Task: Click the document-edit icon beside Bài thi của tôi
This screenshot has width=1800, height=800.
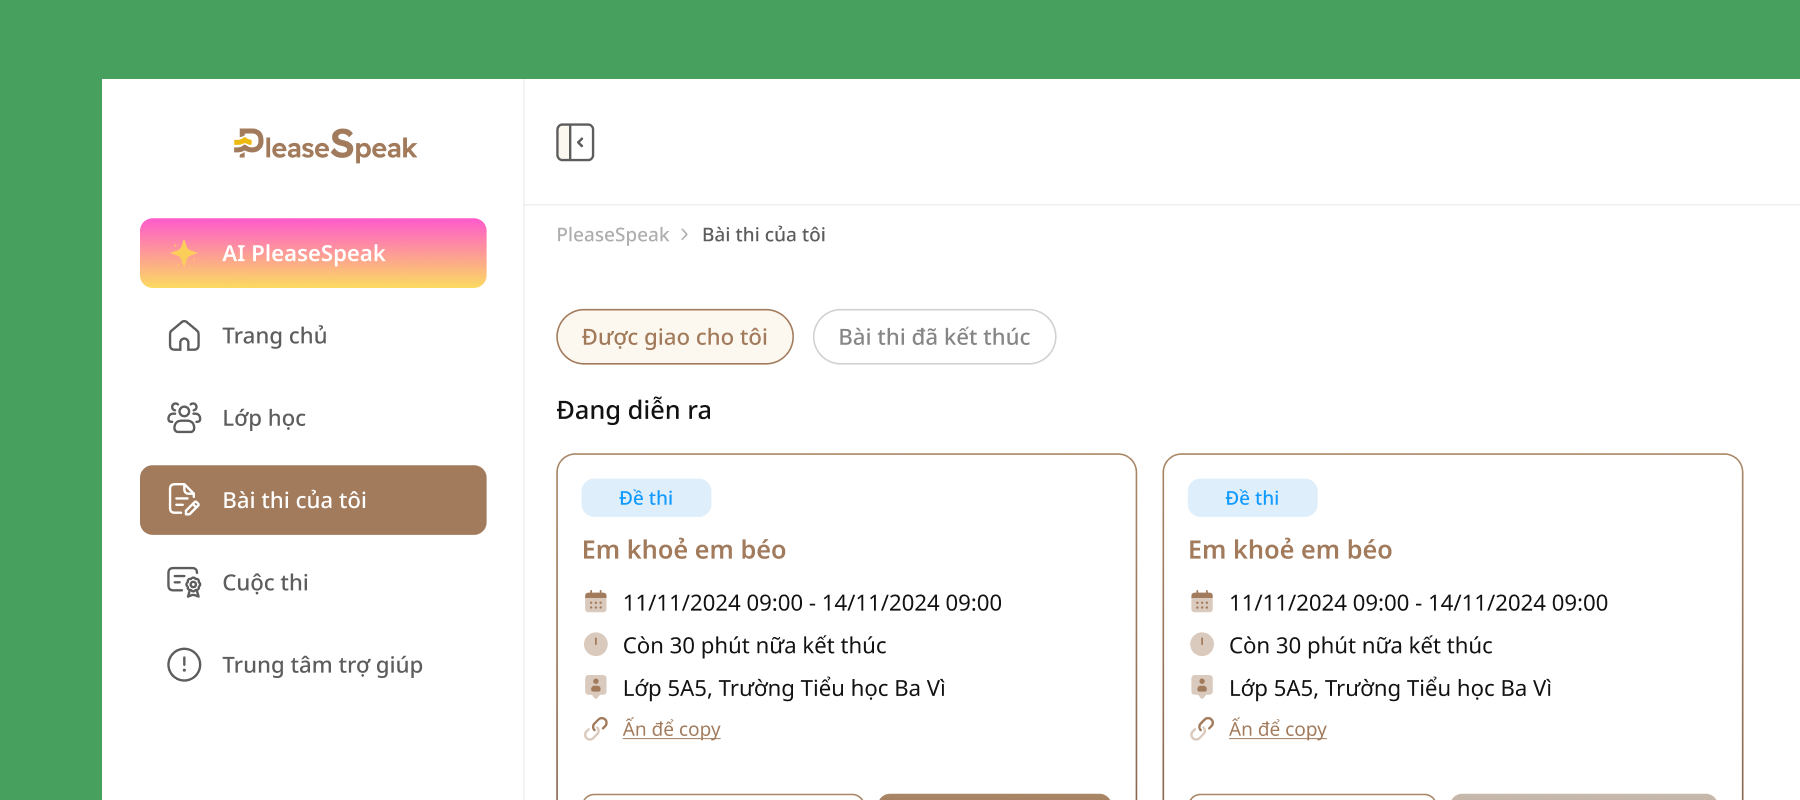Action: tap(184, 500)
